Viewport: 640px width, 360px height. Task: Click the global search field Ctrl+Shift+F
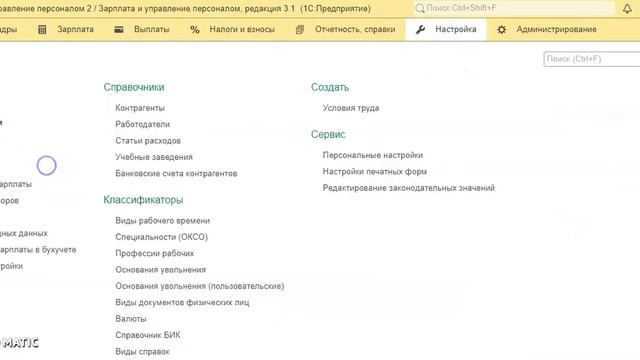(514, 8)
